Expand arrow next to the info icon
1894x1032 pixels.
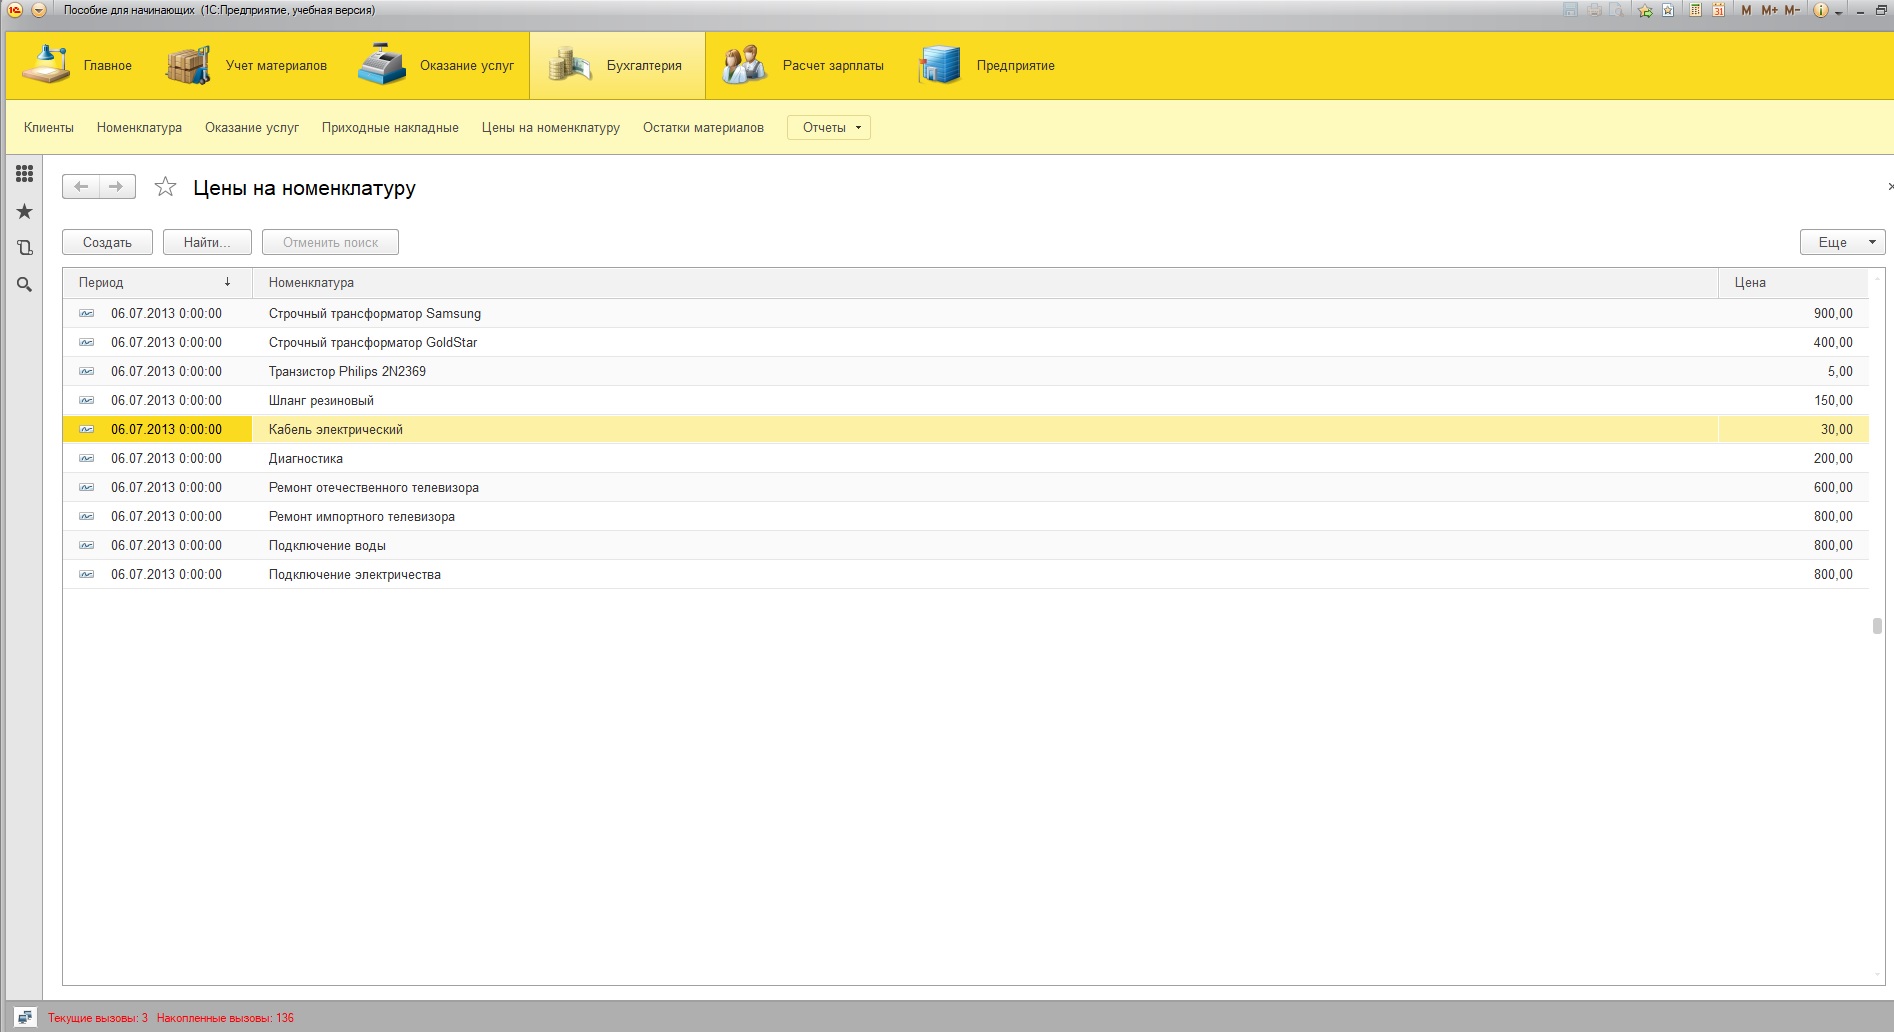pyautogui.click(x=1838, y=12)
